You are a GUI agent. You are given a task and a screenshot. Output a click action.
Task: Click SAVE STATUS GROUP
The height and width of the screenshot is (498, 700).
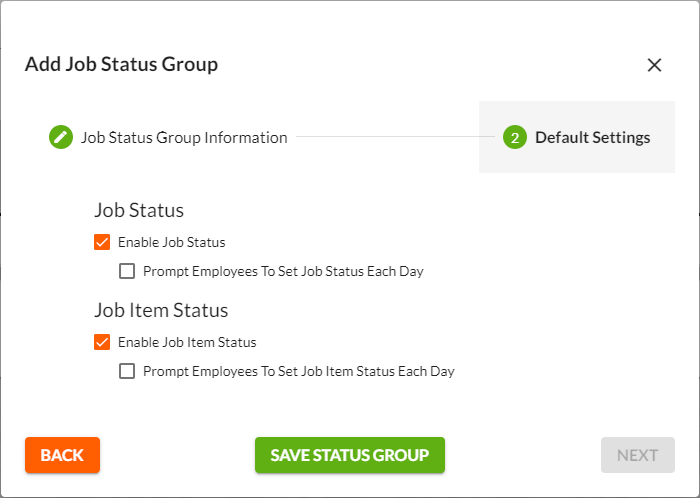click(x=349, y=455)
